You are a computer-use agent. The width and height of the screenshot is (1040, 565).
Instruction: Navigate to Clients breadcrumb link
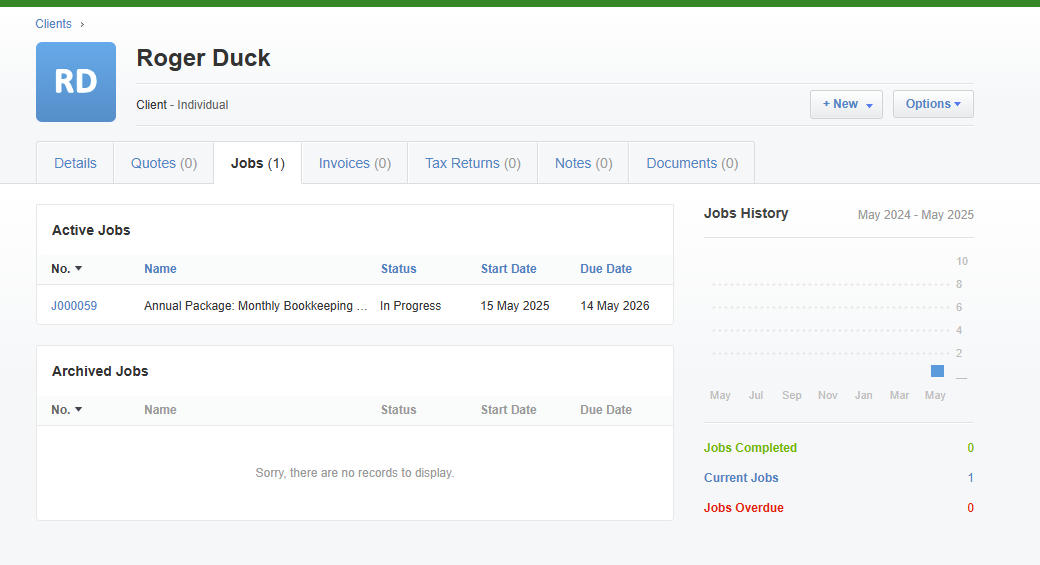pos(53,24)
